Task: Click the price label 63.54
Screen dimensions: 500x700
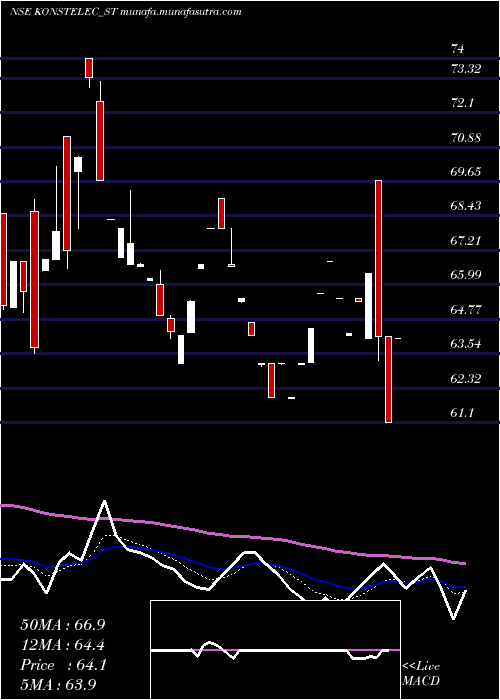Action: click(466, 344)
